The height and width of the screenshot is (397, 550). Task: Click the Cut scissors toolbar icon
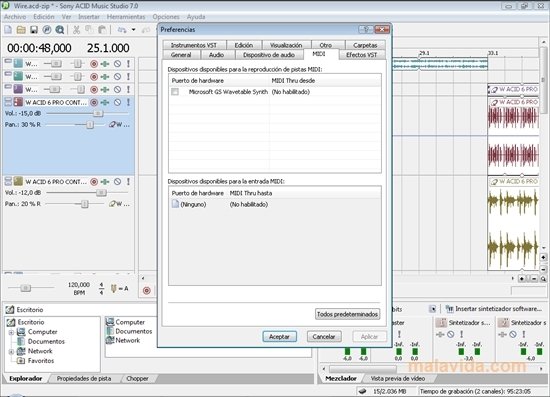(76, 30)
